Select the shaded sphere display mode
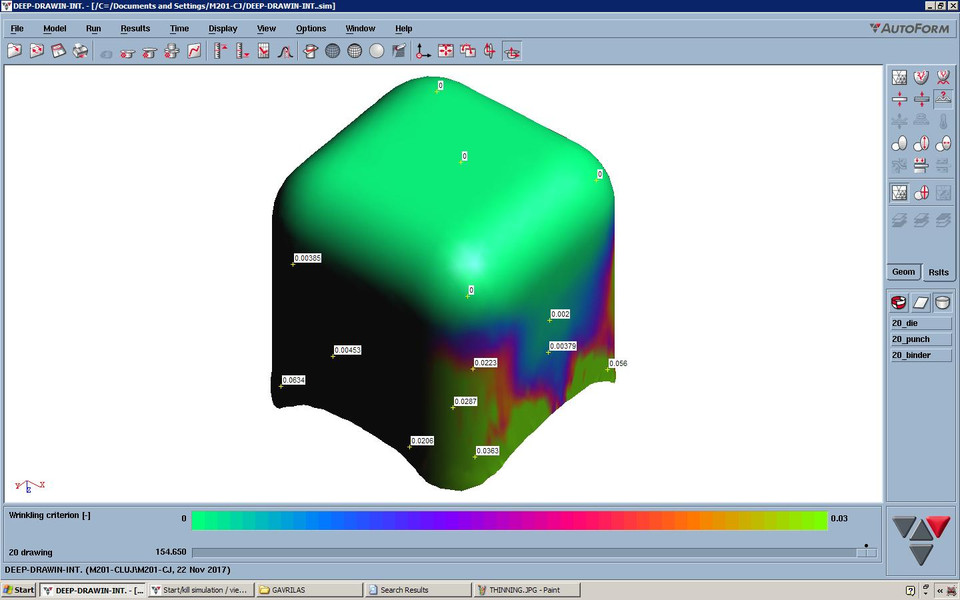960x600 pixels. pyautogui.click(x=375, y=51)
